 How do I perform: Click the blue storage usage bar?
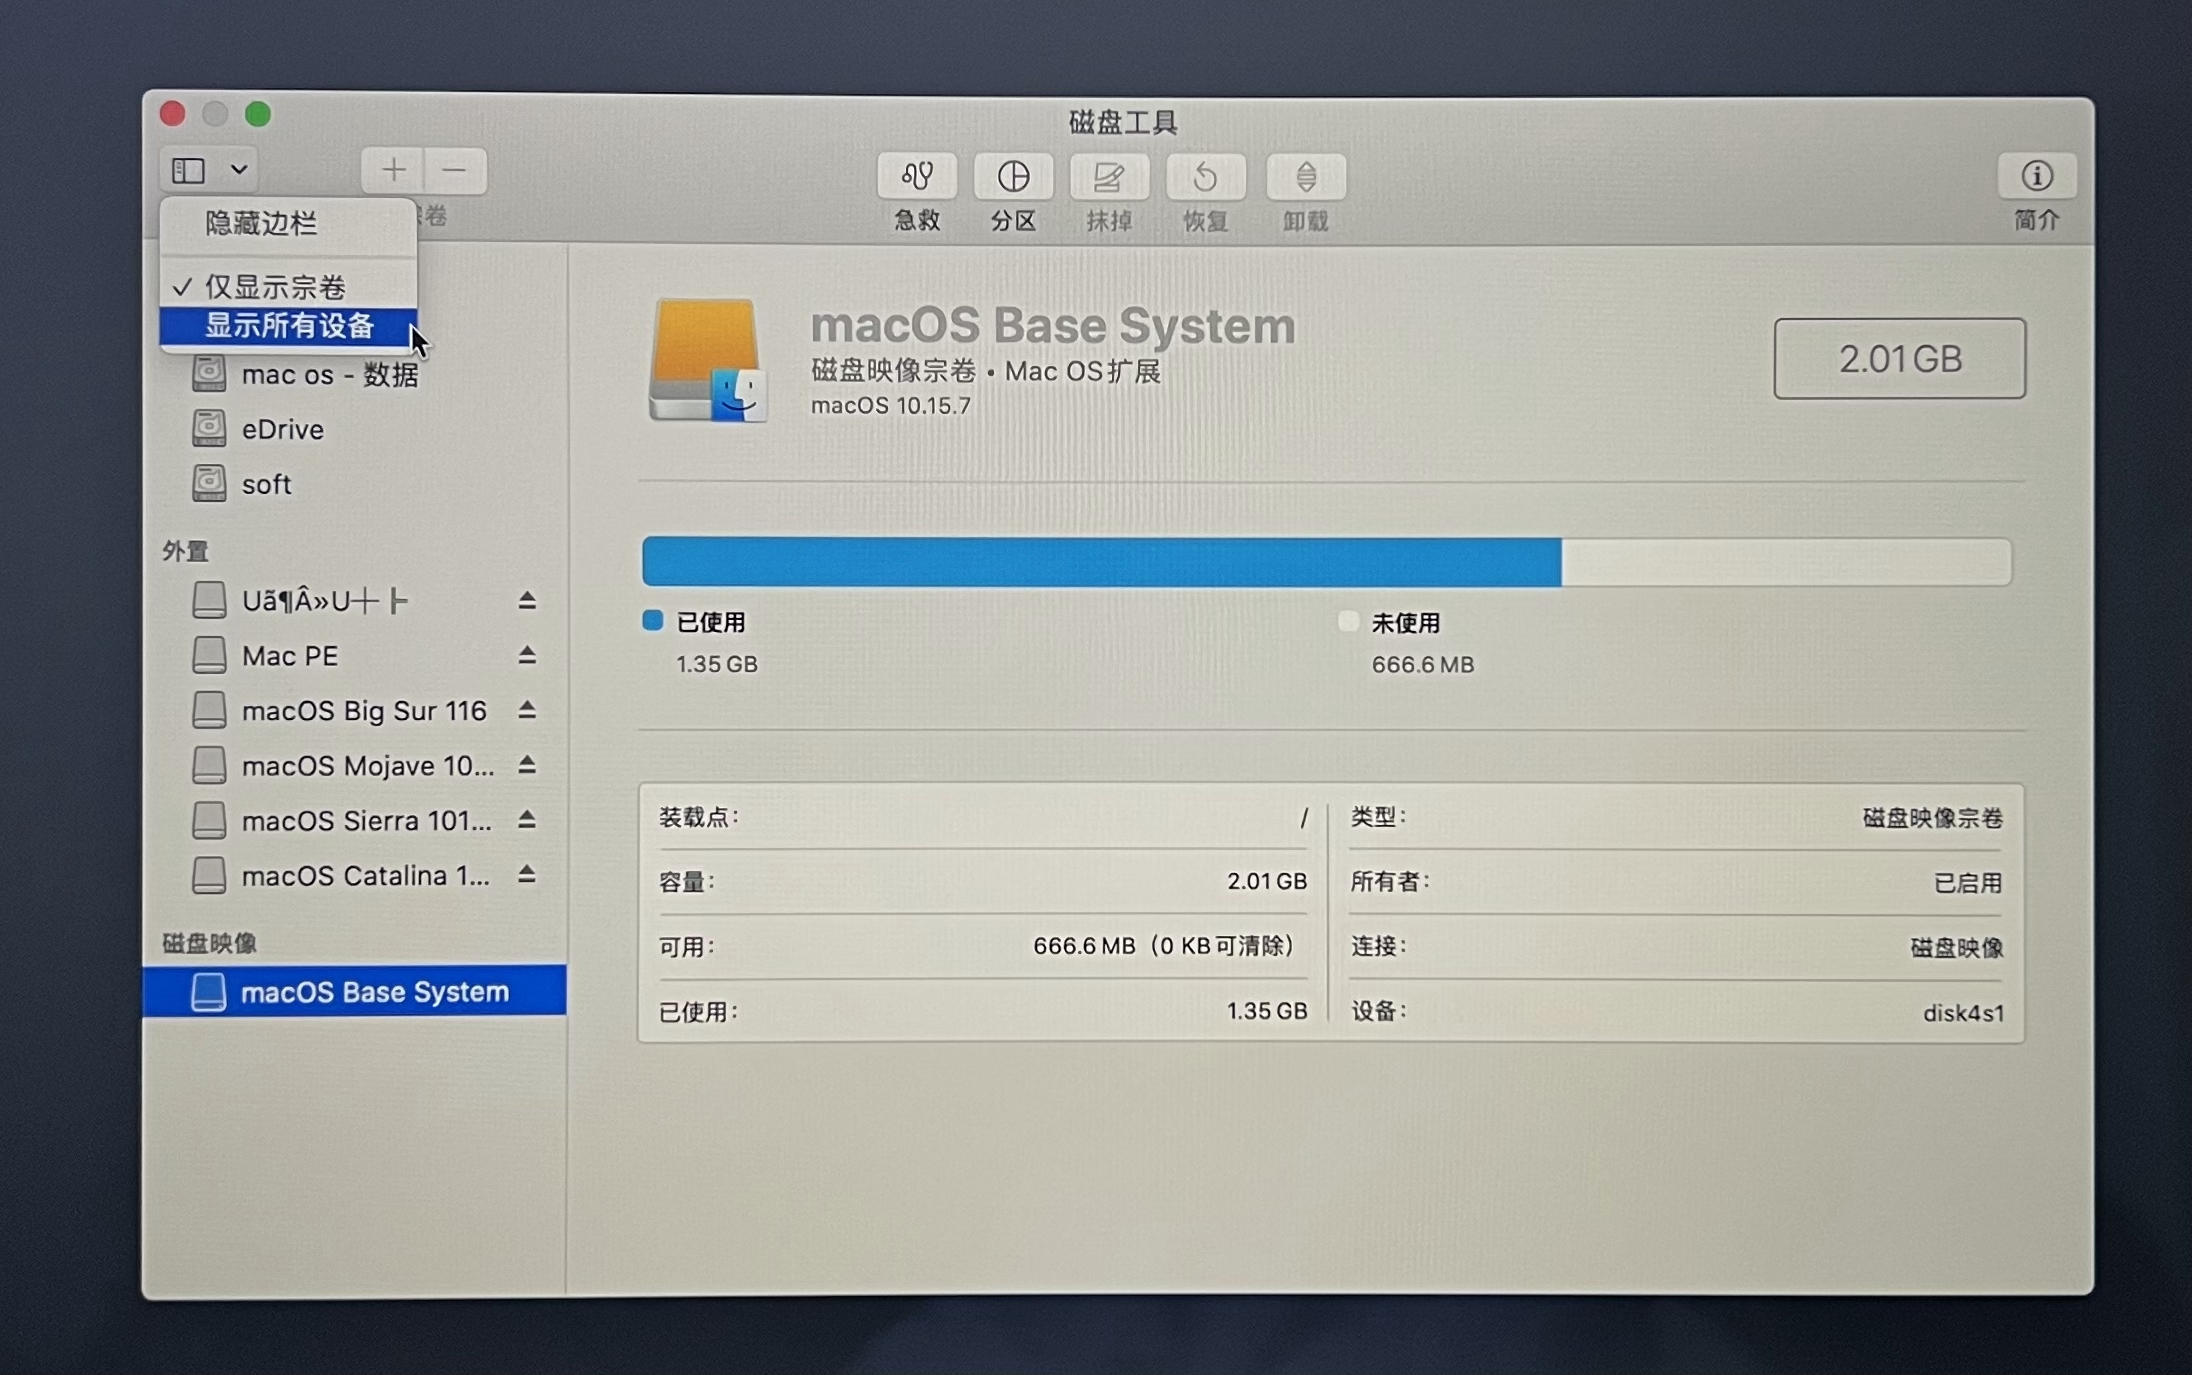click(1100, 561)
